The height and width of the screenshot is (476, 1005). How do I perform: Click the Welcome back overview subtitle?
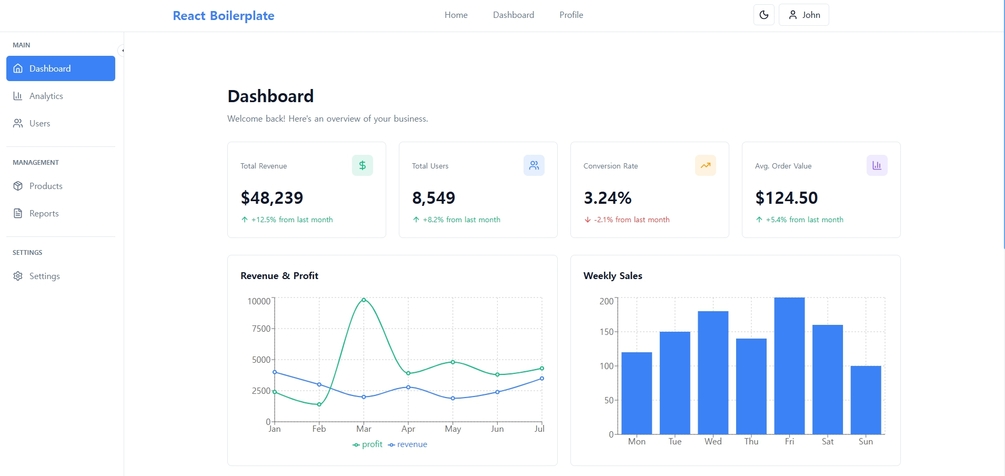[328, 119]
